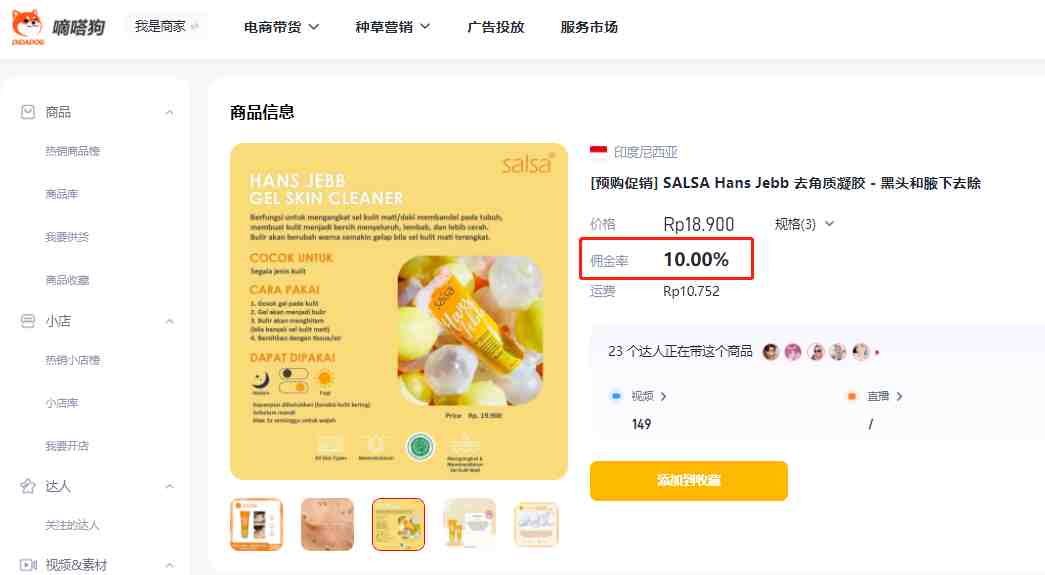Click the 商品 sidebar section icon
Image resolution: width=1045 pixels, height=575 pixels.
click(28, 112)
